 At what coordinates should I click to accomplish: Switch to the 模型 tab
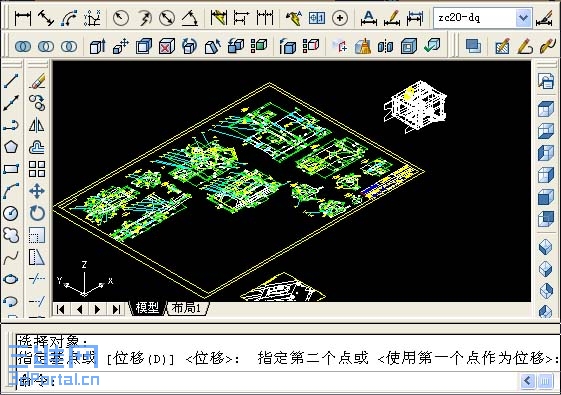[x=147, y=308]
